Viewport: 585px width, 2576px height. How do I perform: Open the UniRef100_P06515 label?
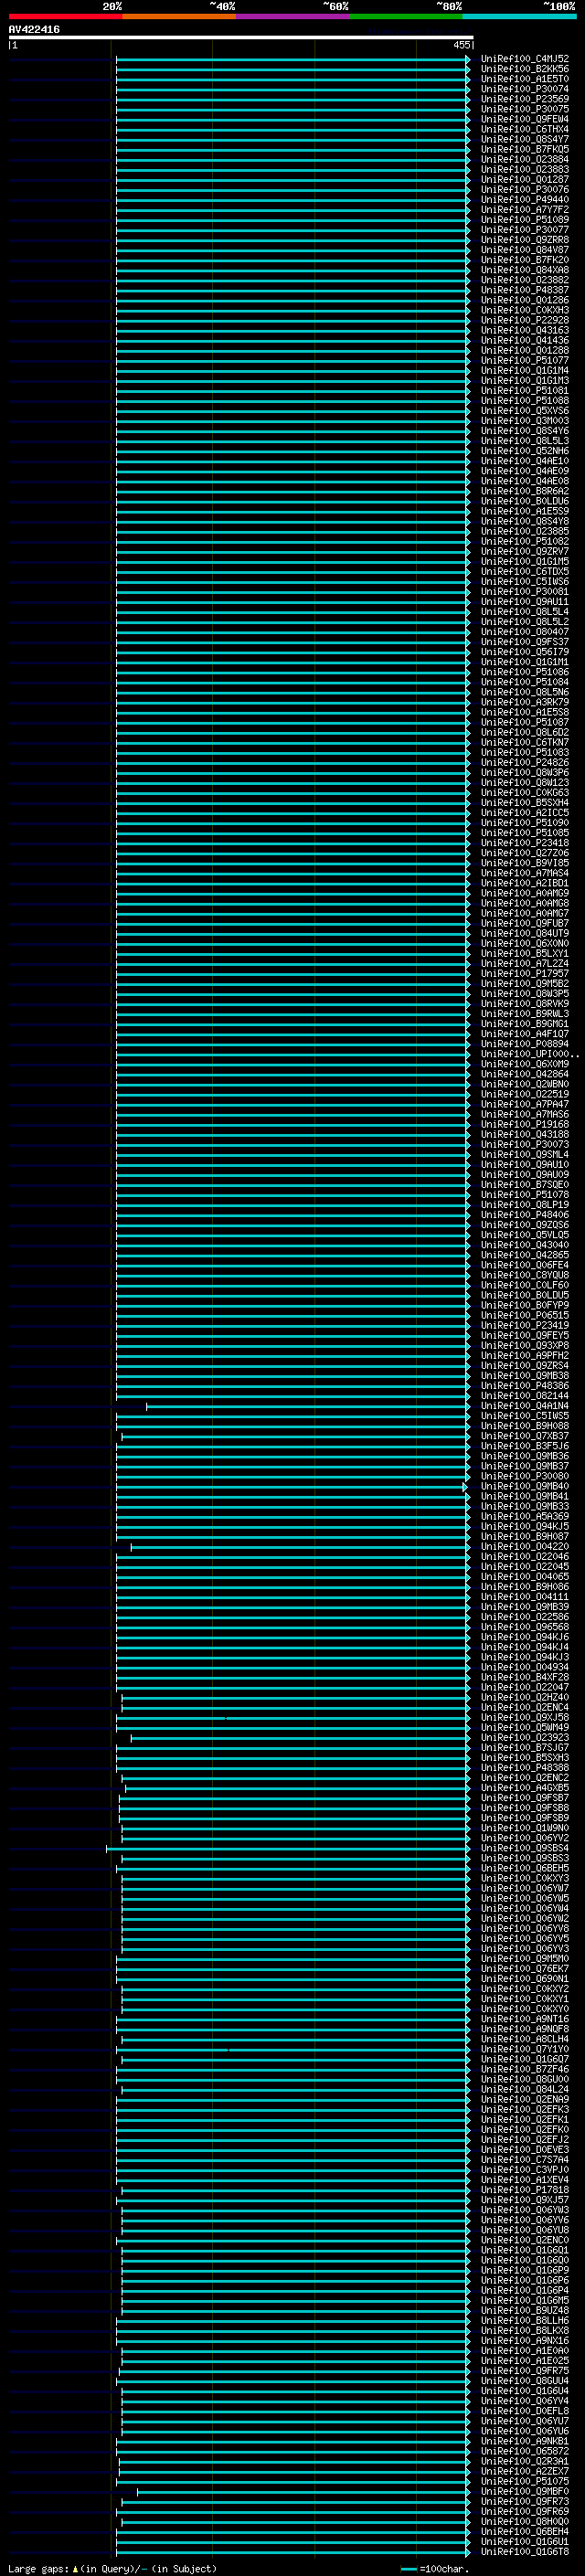pos(525,1316)
